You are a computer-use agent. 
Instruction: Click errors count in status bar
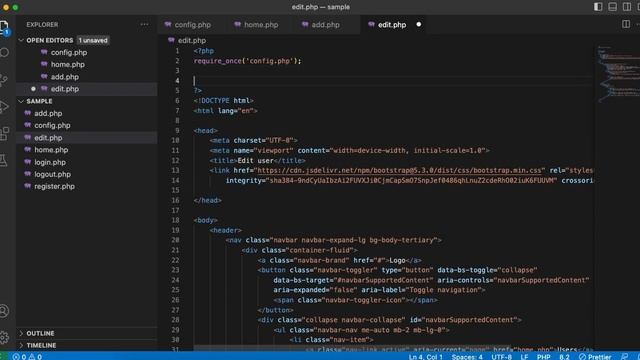20,356
